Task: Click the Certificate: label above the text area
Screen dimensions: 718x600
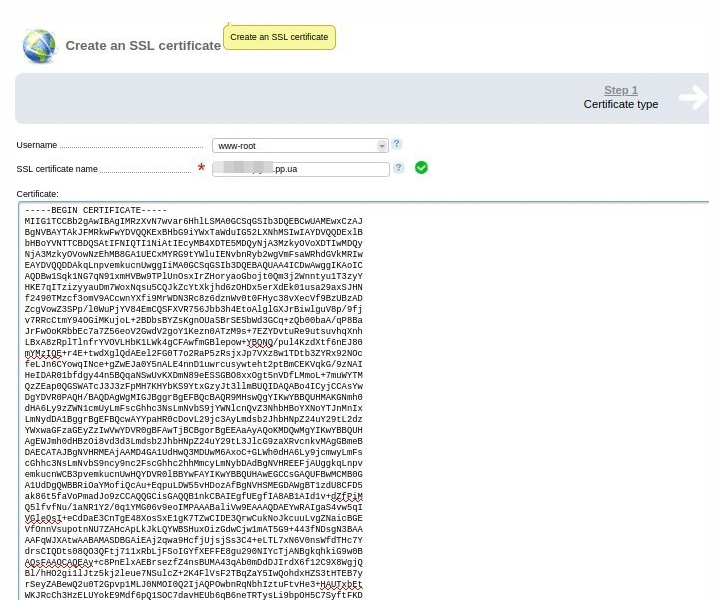Action: [x=37, y=193]
